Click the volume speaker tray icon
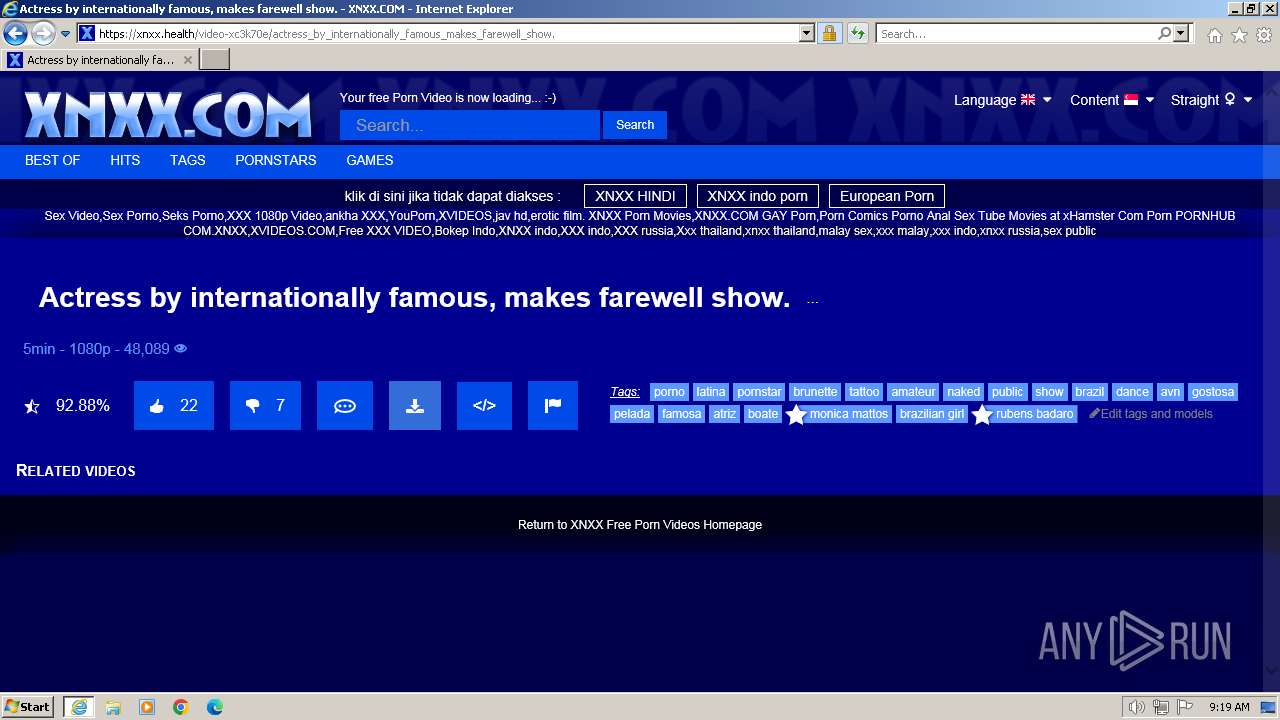 coord(1136,707)
